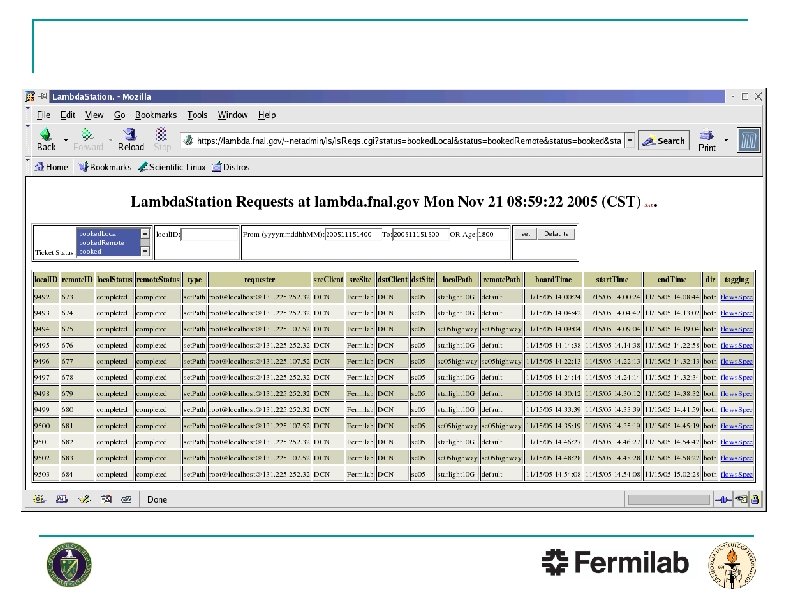794x595 pixels.
Task: Click the Done status bar text
Action: (x=157, y=500)
